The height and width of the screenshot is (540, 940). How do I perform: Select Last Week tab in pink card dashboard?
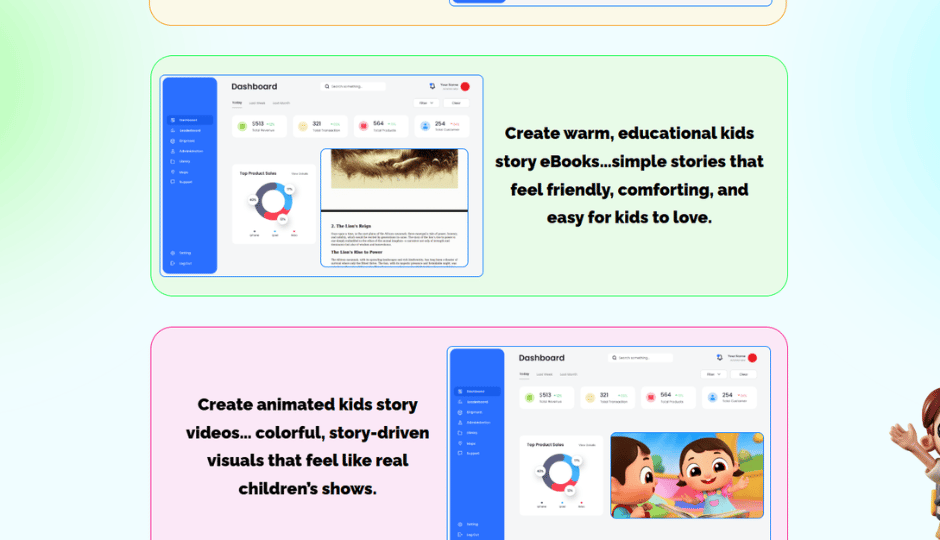[x=544, y=375]
